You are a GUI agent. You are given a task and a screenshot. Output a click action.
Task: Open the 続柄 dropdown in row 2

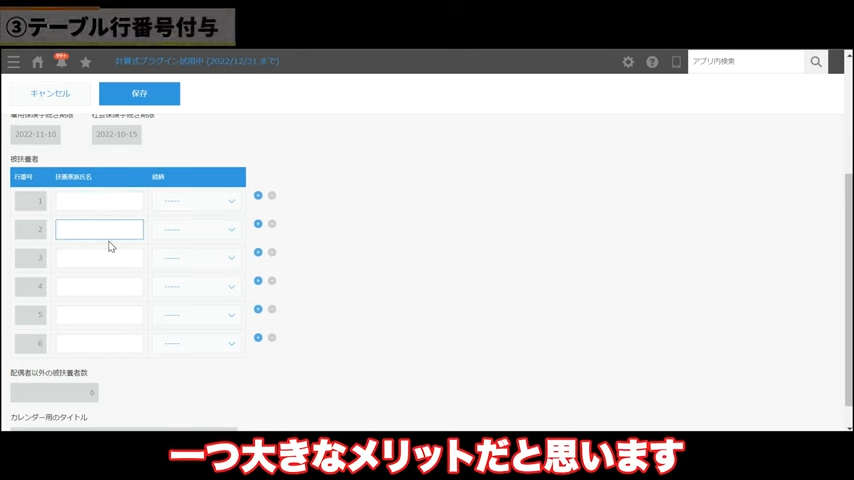(196, 229)
